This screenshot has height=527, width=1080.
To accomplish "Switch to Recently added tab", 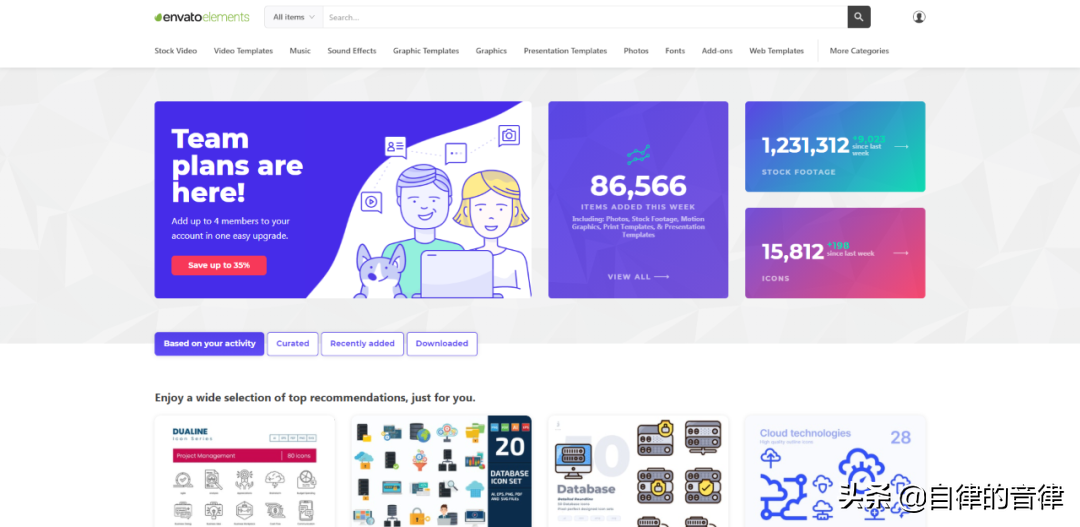I will [x=362, y=344].
